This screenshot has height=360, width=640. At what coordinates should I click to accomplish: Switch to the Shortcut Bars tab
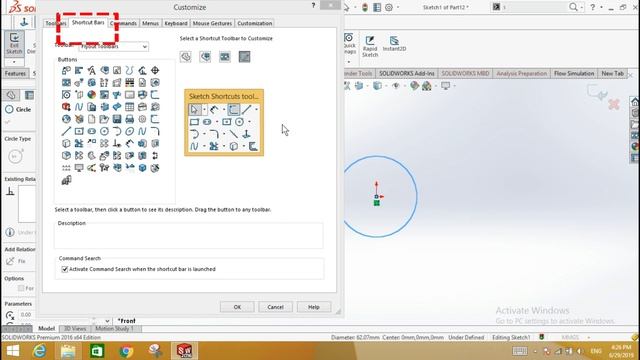[x=88, y=22]
